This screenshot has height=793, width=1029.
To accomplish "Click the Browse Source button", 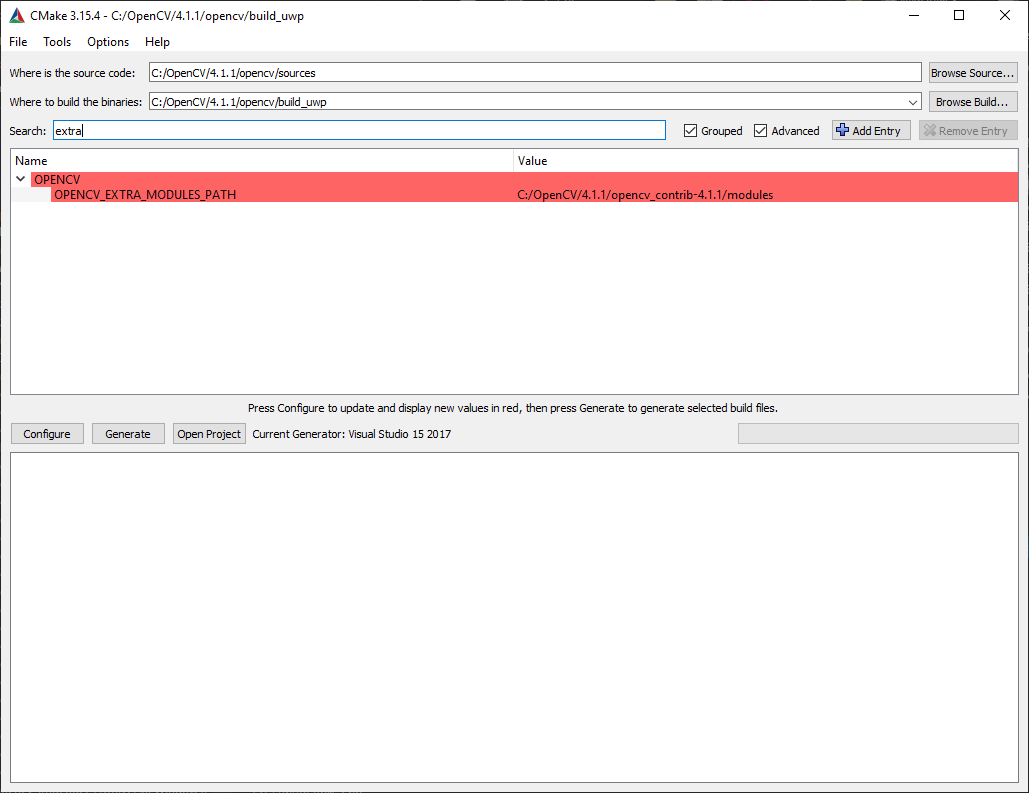I will (x=973, y=73).
